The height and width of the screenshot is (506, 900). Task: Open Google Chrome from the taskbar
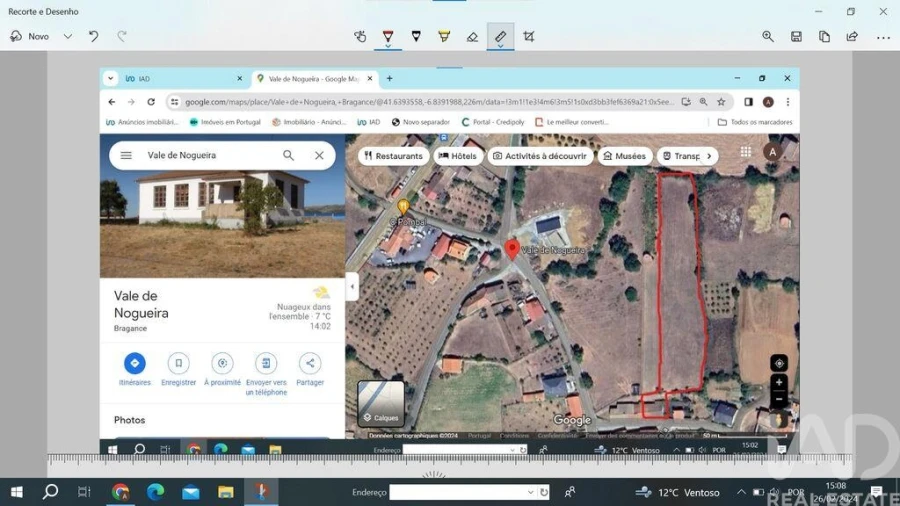[x=121, y=492]
